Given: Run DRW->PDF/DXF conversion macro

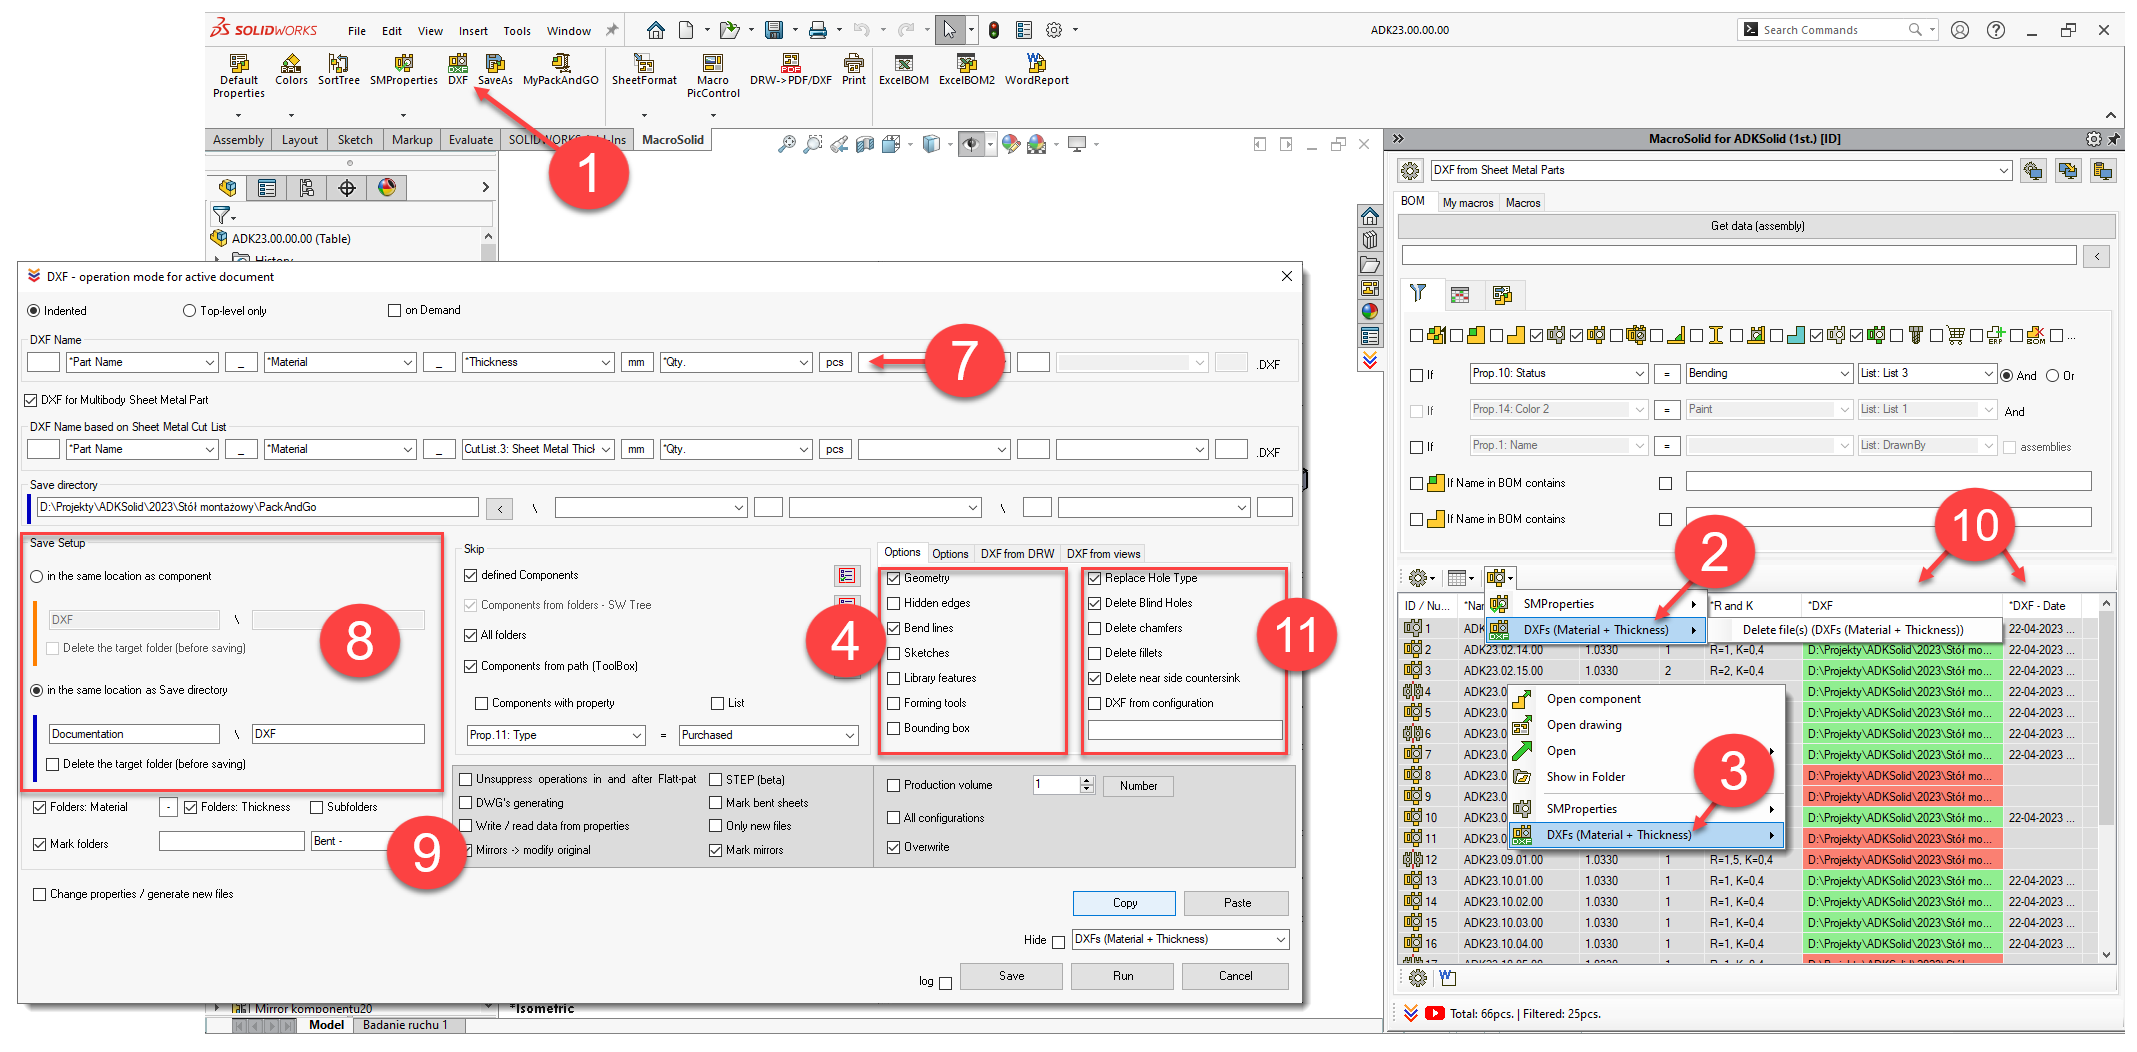Looking at the screenshot, I should [x=791, y=70].
